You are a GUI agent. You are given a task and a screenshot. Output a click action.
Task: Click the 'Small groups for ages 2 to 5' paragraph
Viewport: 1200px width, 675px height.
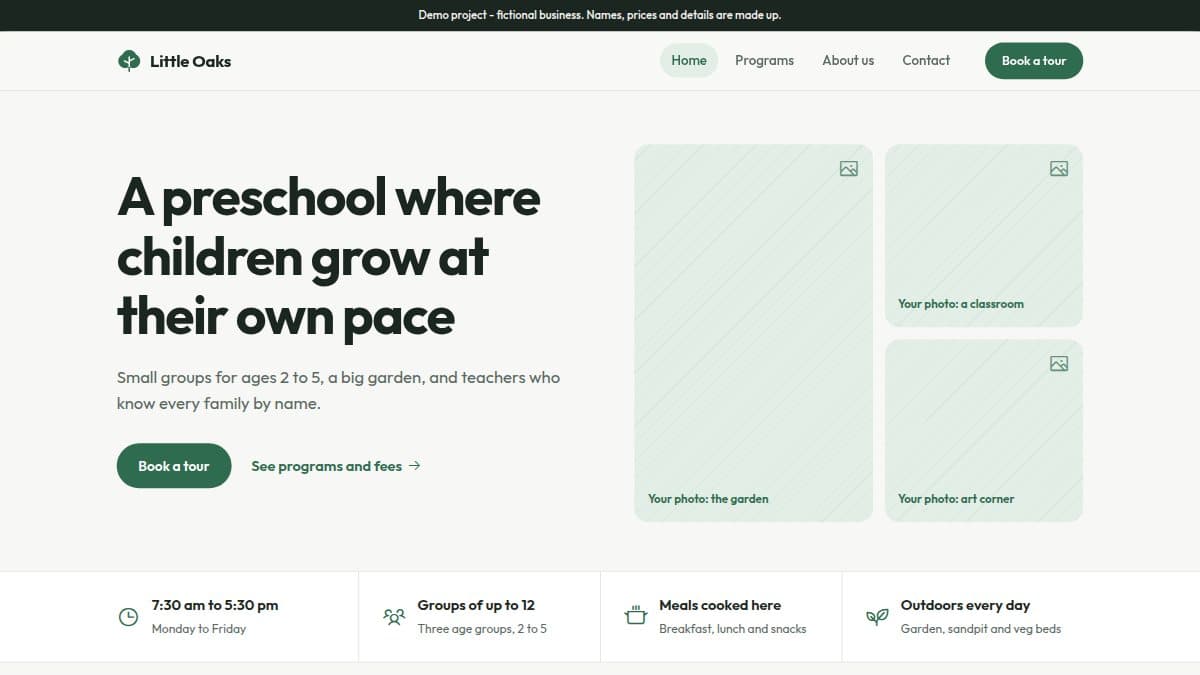[x=338, y=391]
